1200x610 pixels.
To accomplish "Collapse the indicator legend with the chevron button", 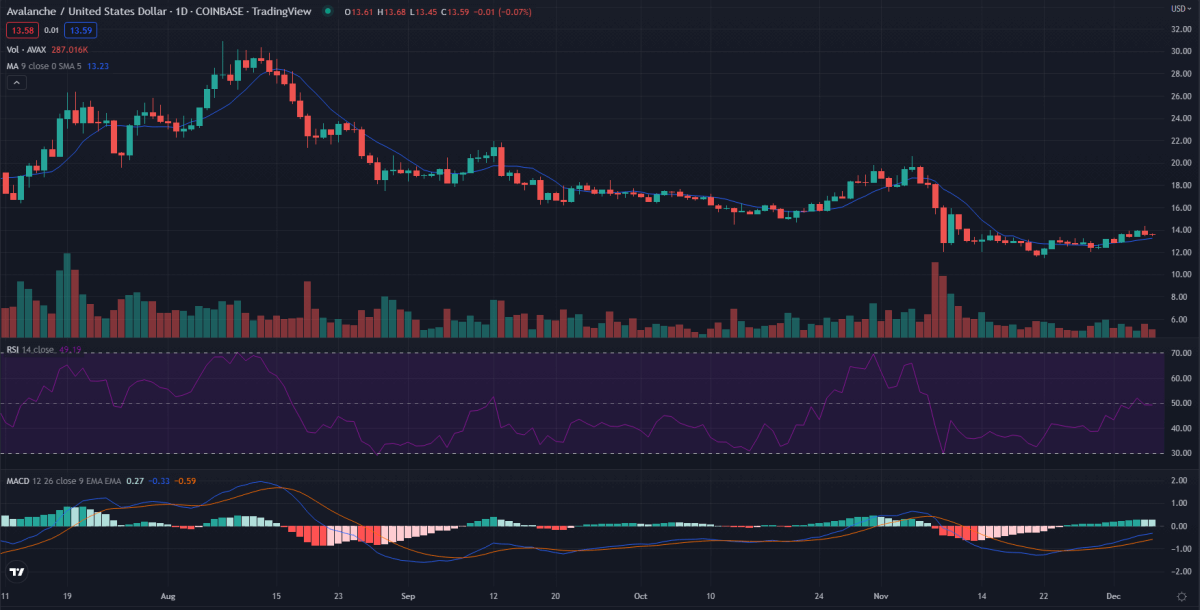I will point(16,84).
